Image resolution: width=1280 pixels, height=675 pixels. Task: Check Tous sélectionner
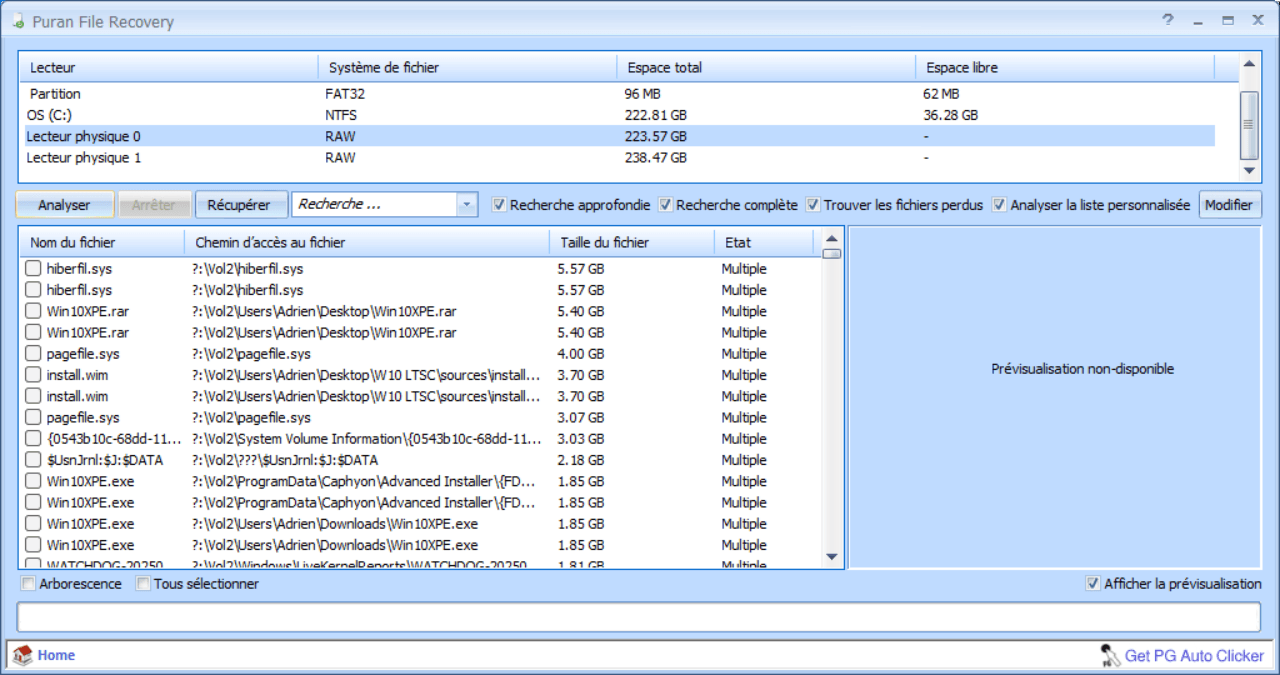pyautogui.click(x=143, y=584)
